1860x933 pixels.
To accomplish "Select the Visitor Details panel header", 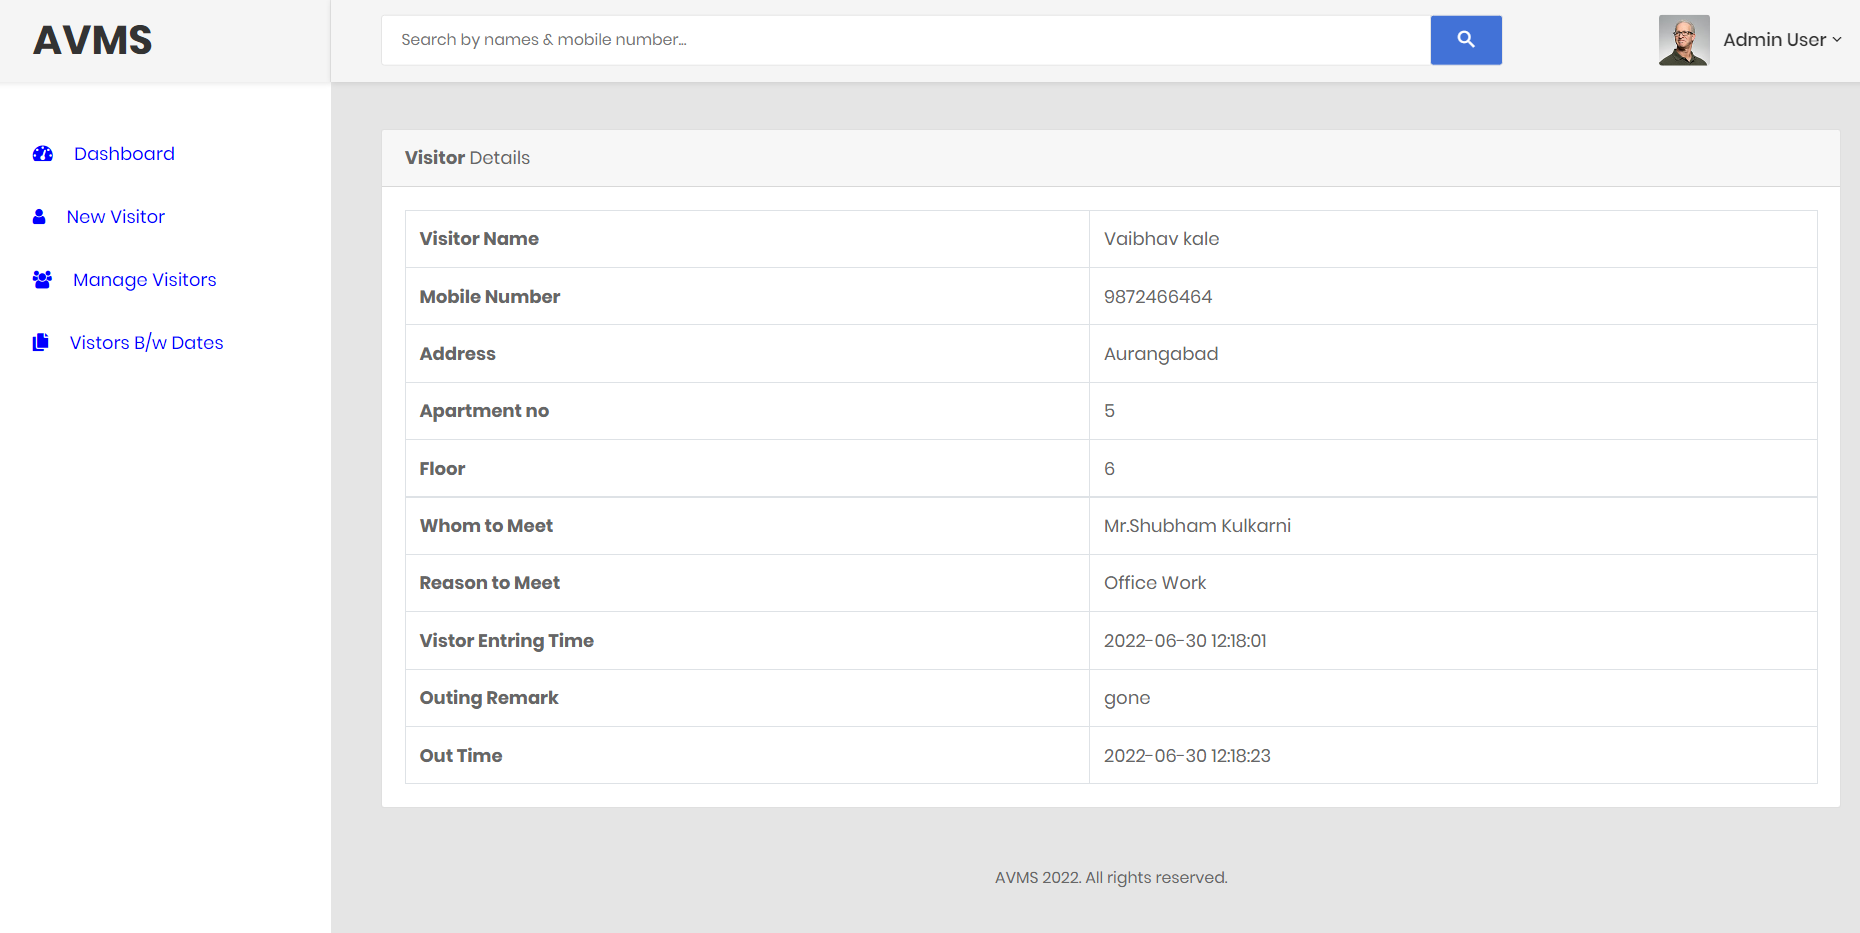I will click(467, 157).
